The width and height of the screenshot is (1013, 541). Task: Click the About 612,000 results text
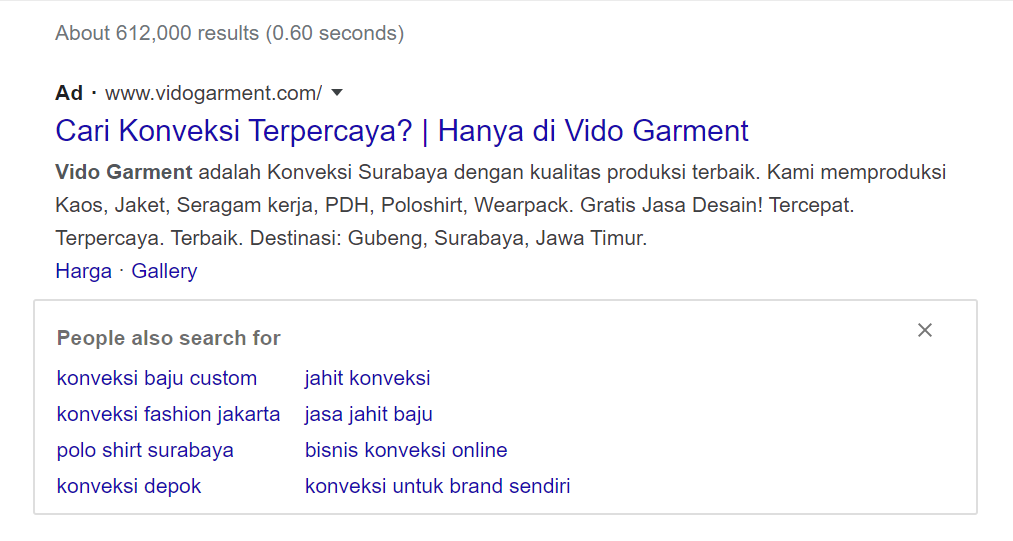click(229, 33)
